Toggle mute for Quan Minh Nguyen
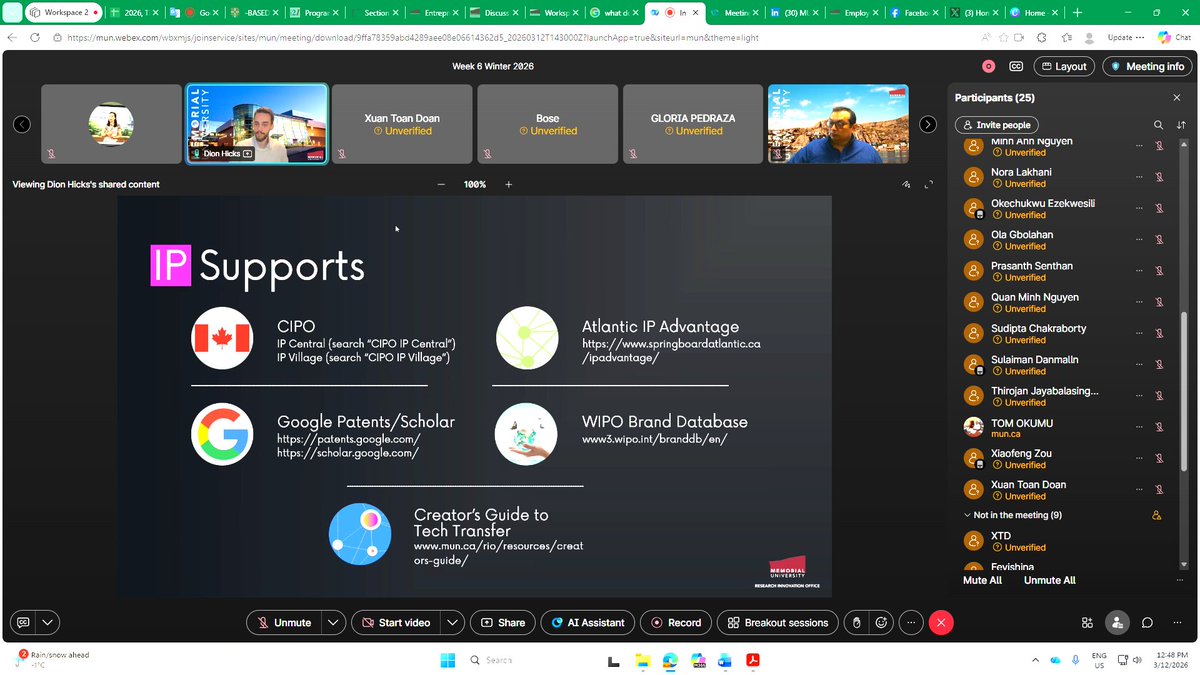 pos(1159,302)
